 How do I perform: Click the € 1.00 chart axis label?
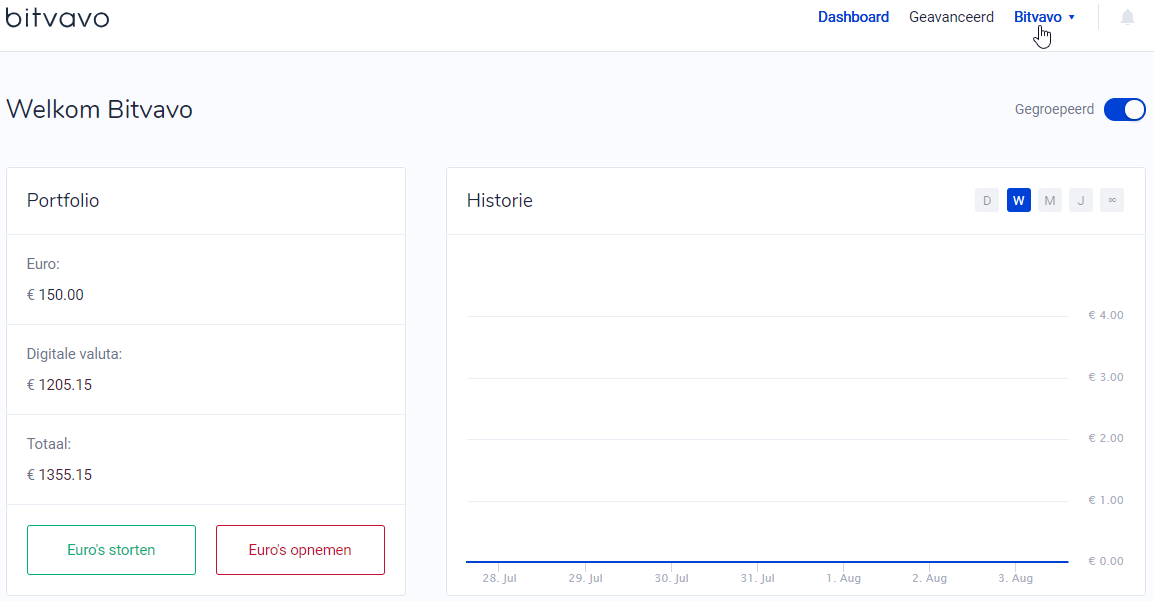pyautogui.click(x=1106, y=499)
